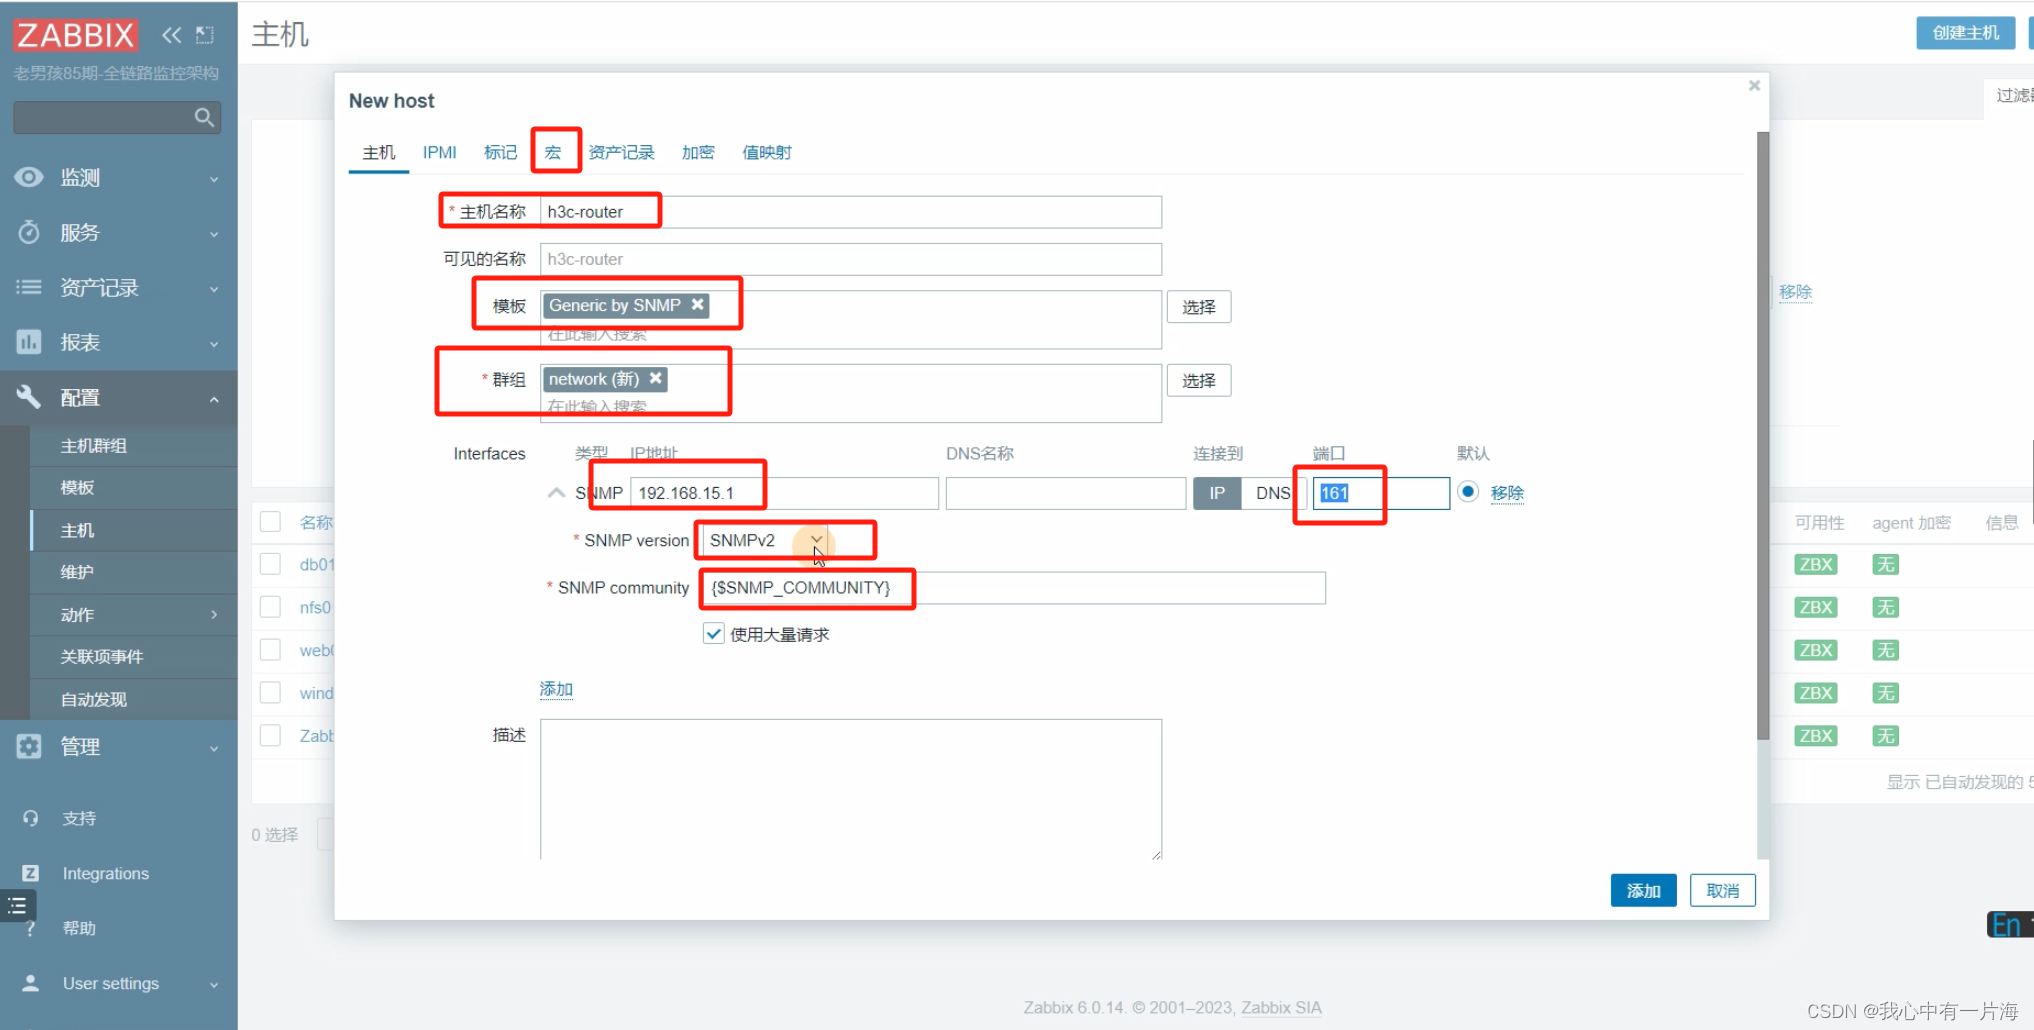Expand the 报表 menu chevron
This screenshot has width=2034, height=1030.
[214, 343]
